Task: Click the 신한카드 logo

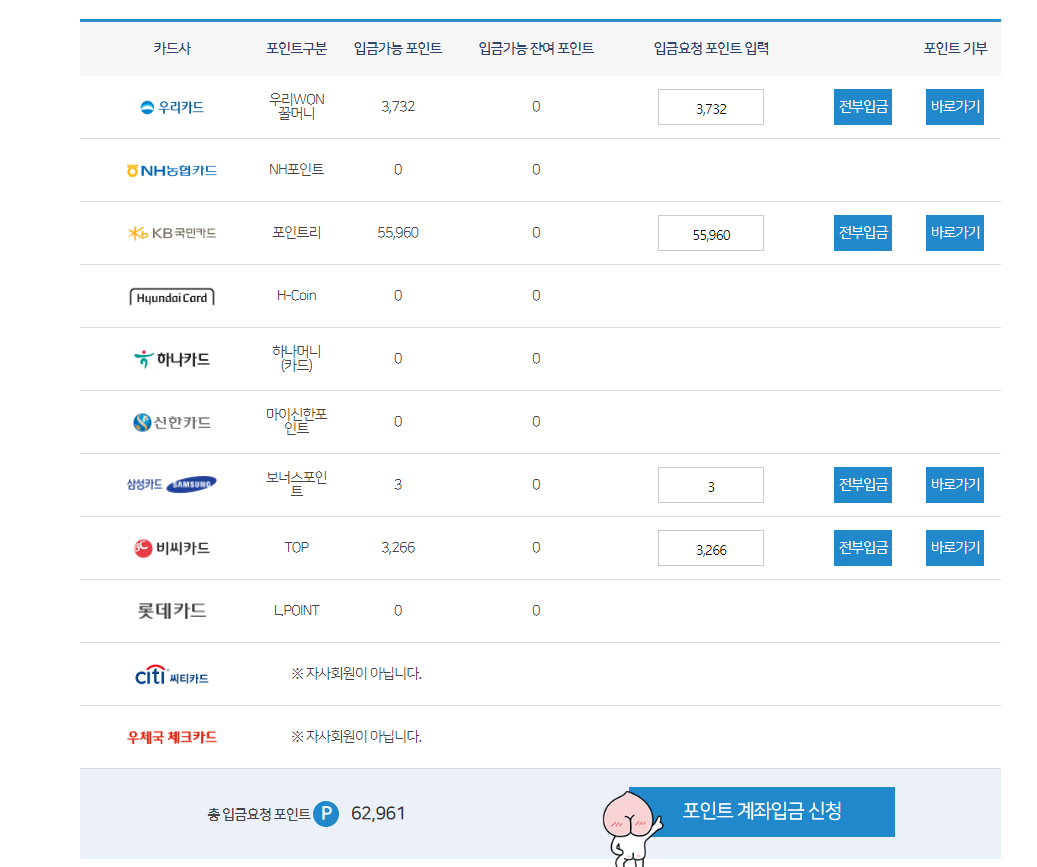Action: tap(172, 422)
